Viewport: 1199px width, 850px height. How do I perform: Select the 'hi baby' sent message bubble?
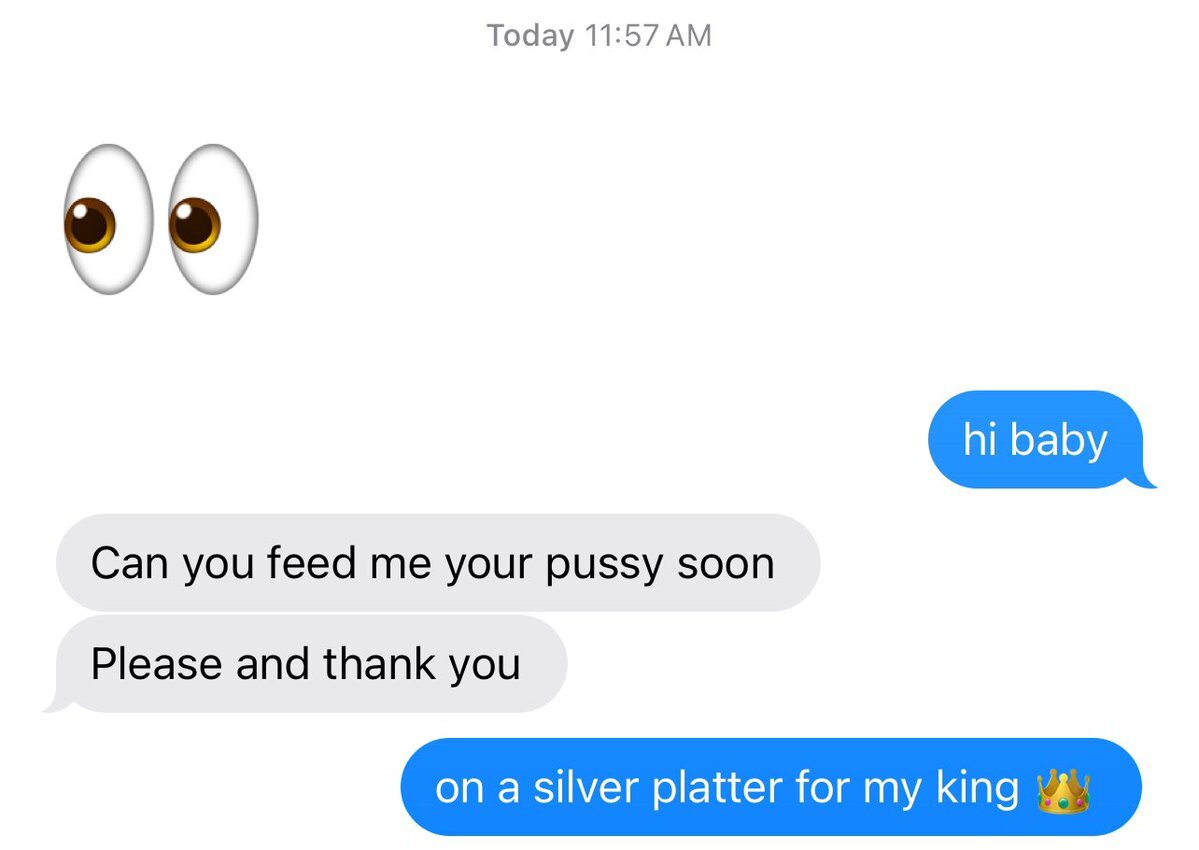tap(1036, 440)
